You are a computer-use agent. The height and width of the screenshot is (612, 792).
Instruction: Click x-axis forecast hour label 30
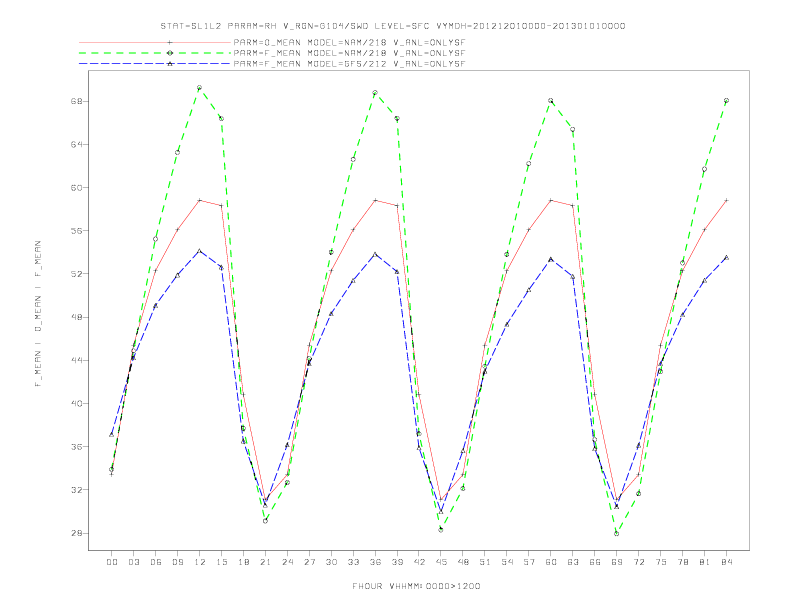(331, 562)
